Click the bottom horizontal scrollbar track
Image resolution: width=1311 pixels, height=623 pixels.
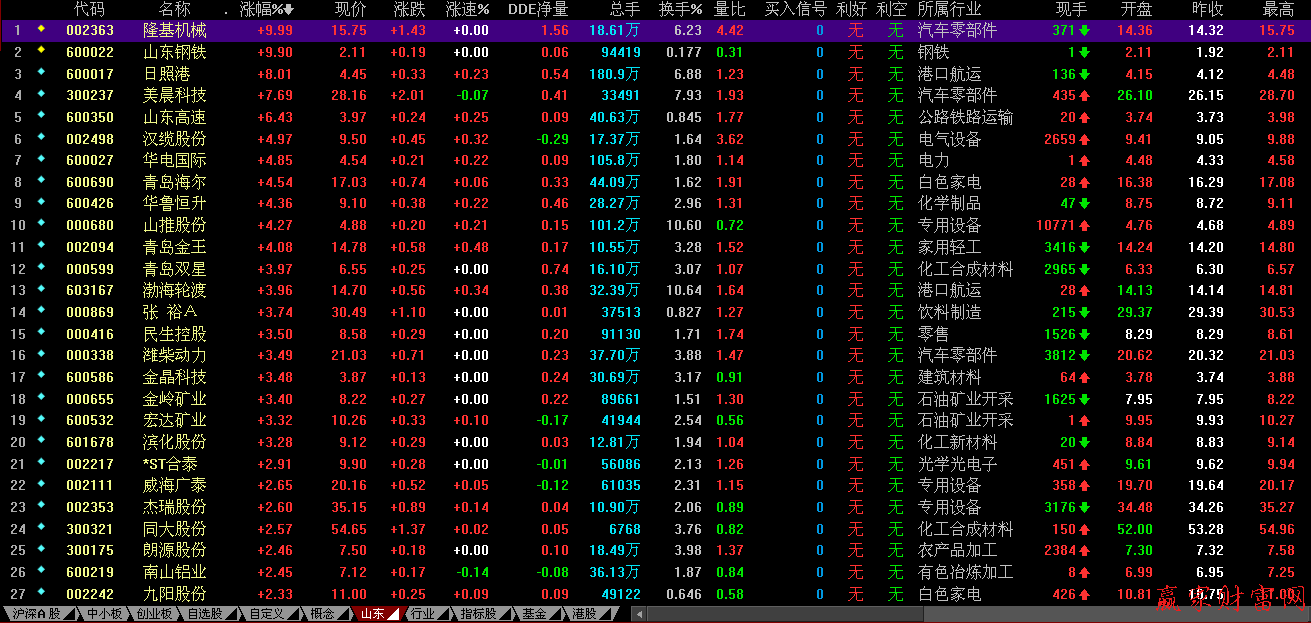900,614
